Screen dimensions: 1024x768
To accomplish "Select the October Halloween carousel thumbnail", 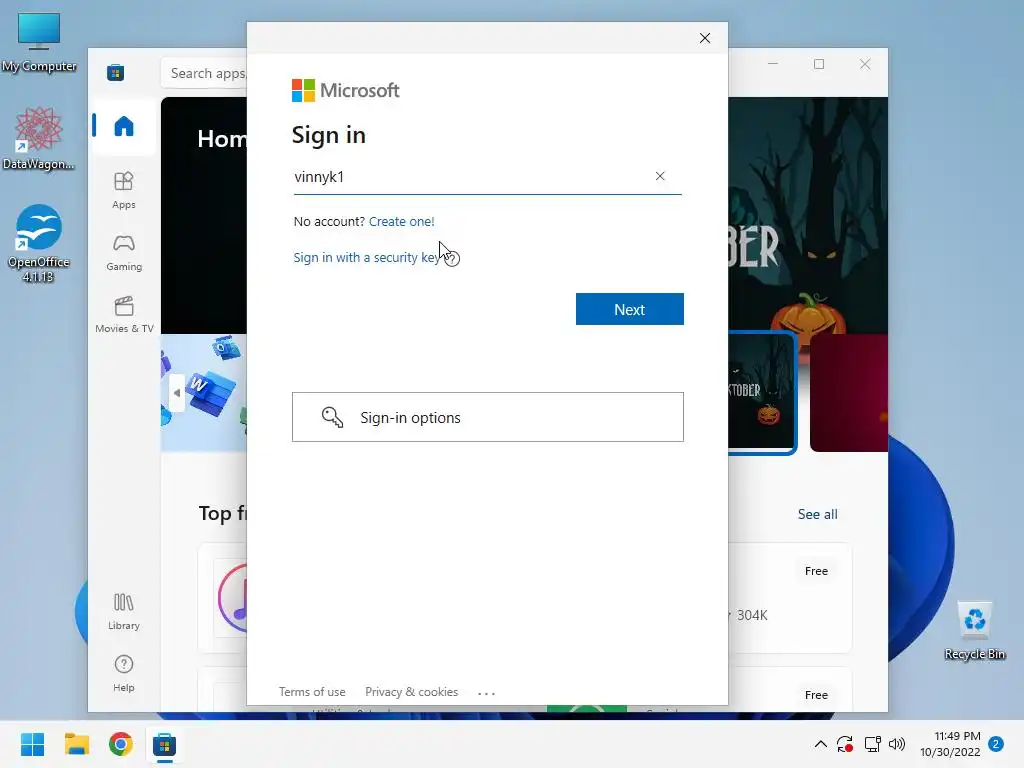I will [x=762, y=392].
